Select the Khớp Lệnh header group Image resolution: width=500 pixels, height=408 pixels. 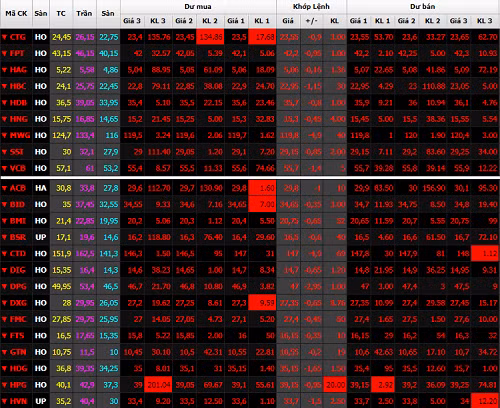coord(311,7)
